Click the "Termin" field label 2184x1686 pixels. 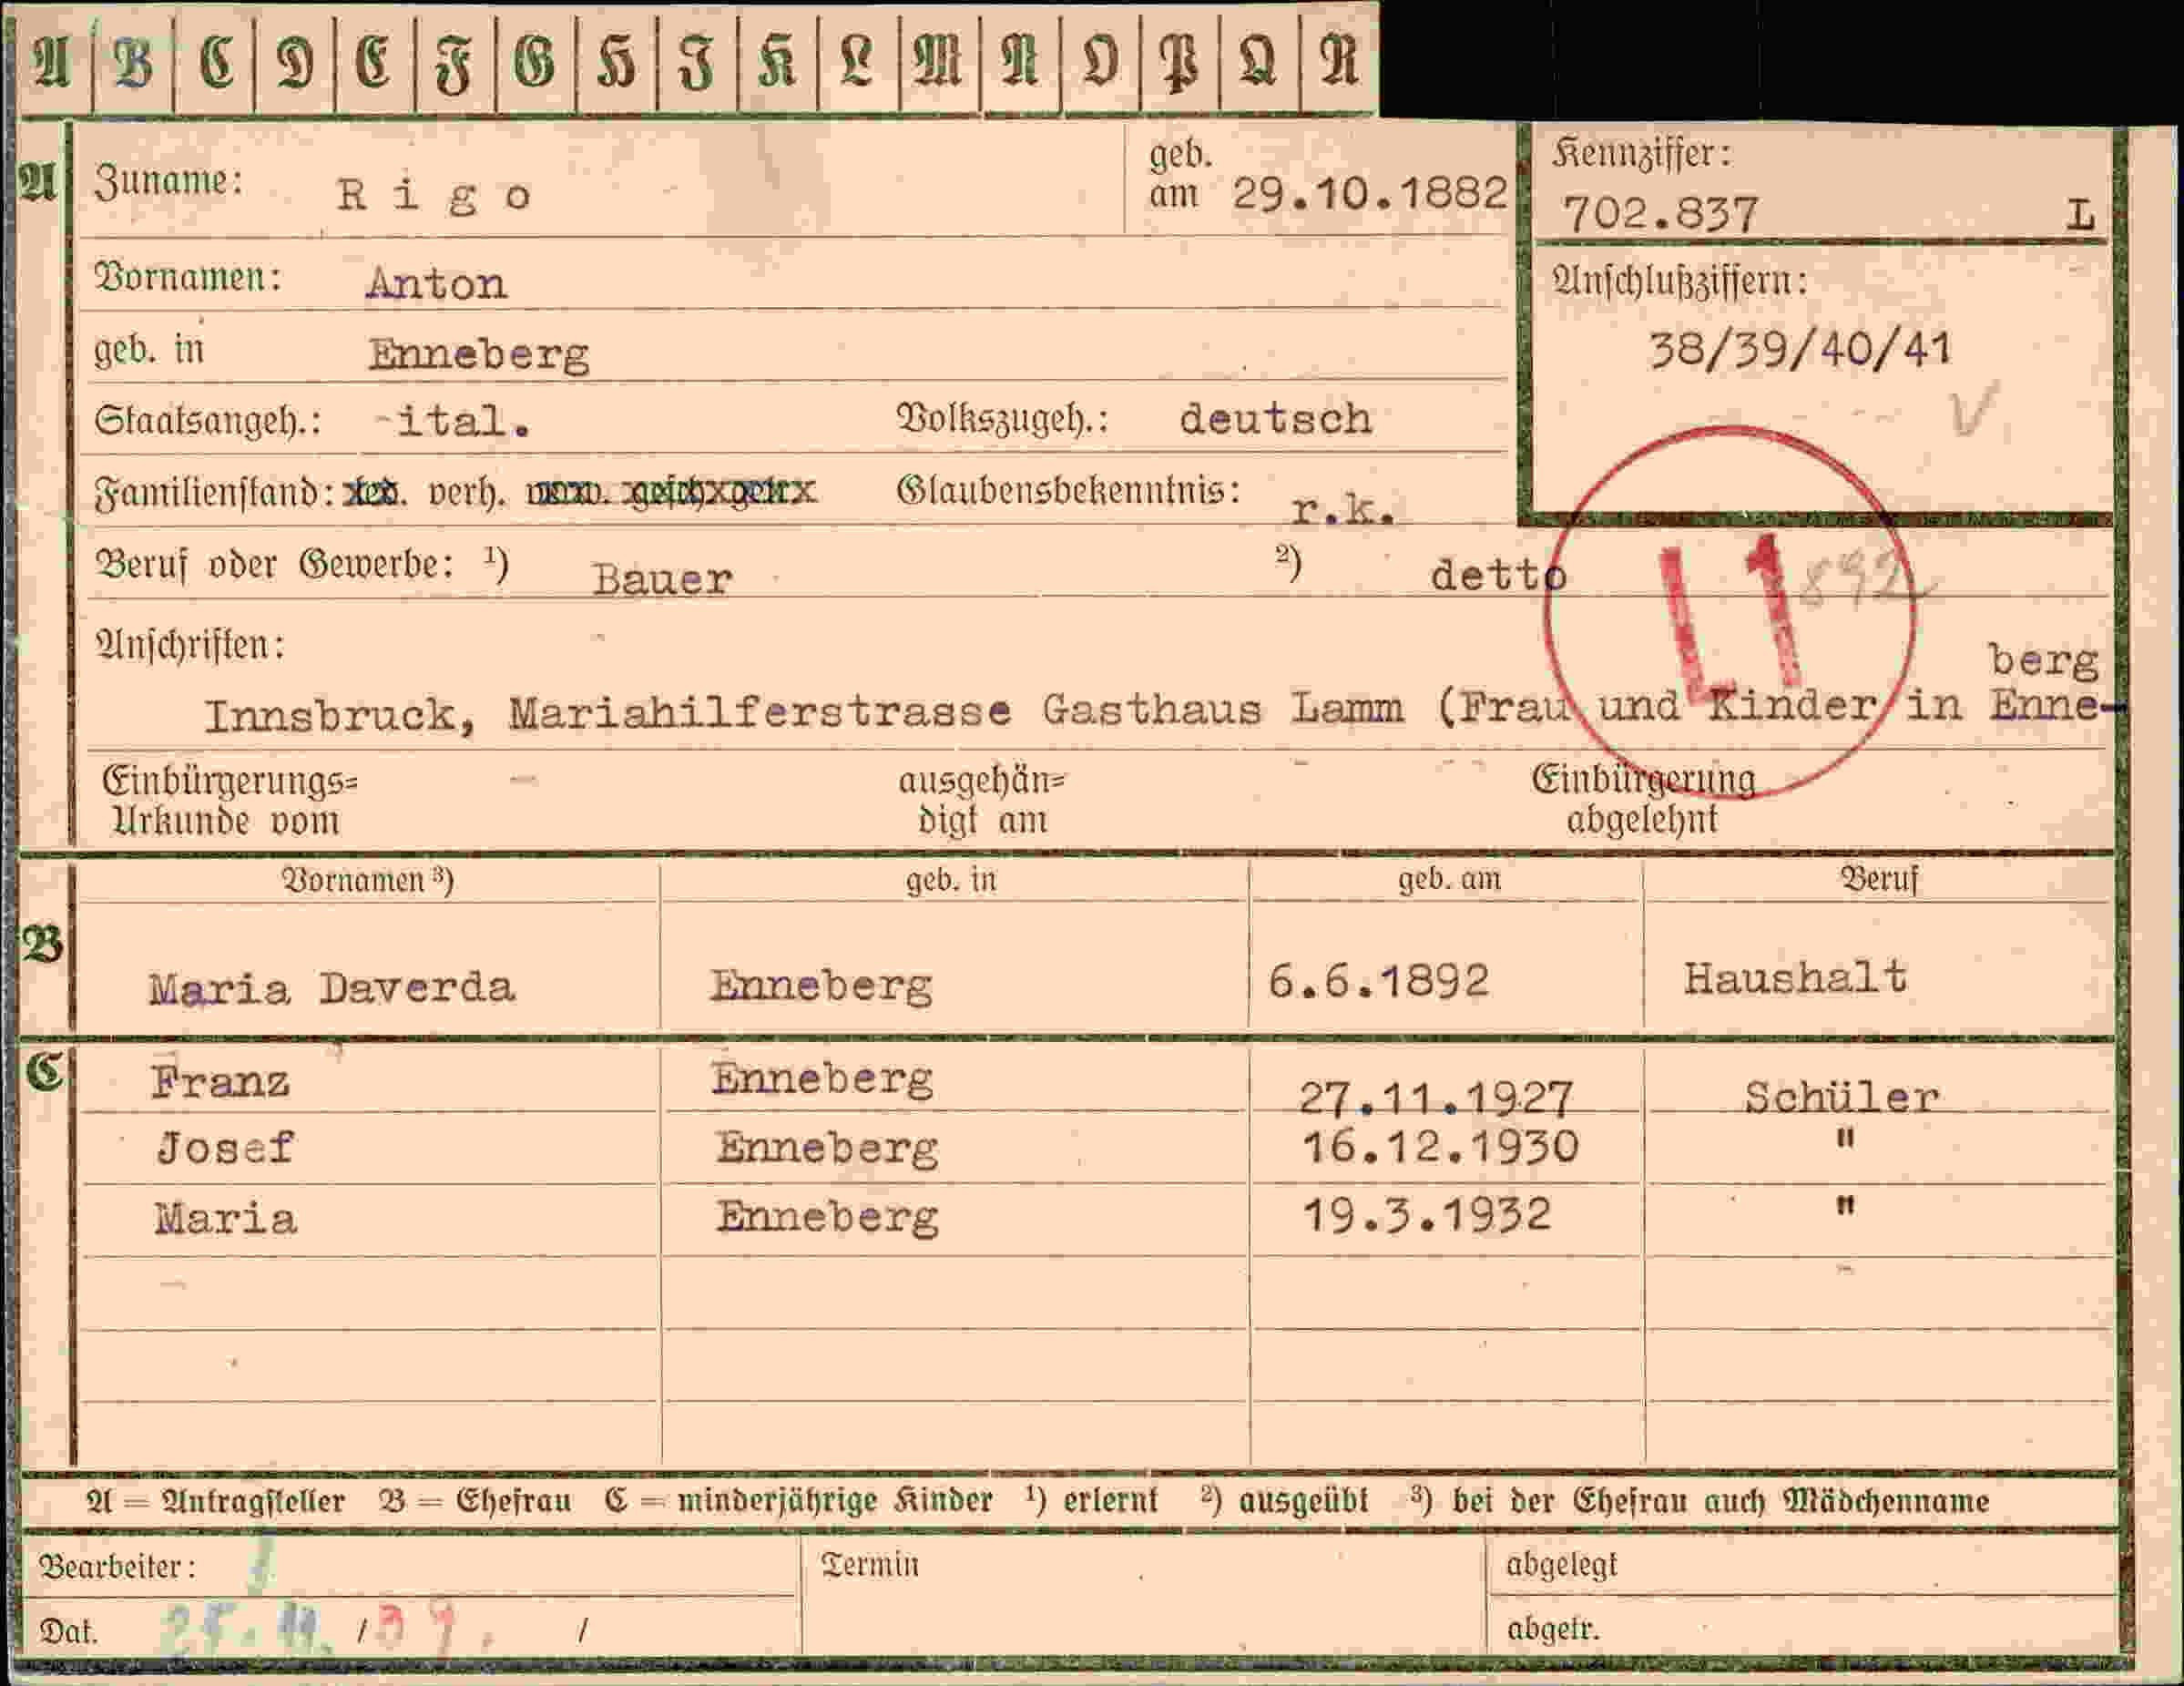pos(870,1564)
